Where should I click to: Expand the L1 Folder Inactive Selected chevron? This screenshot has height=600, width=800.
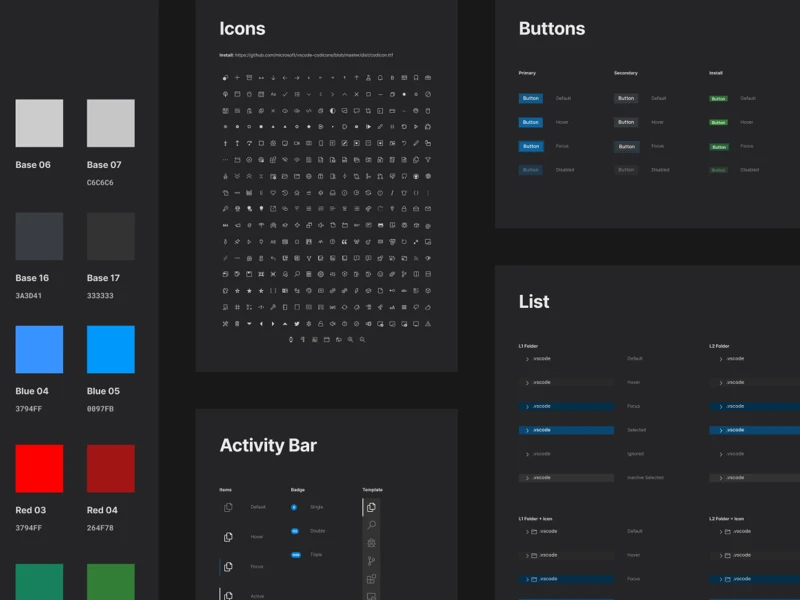coord(527,478)
